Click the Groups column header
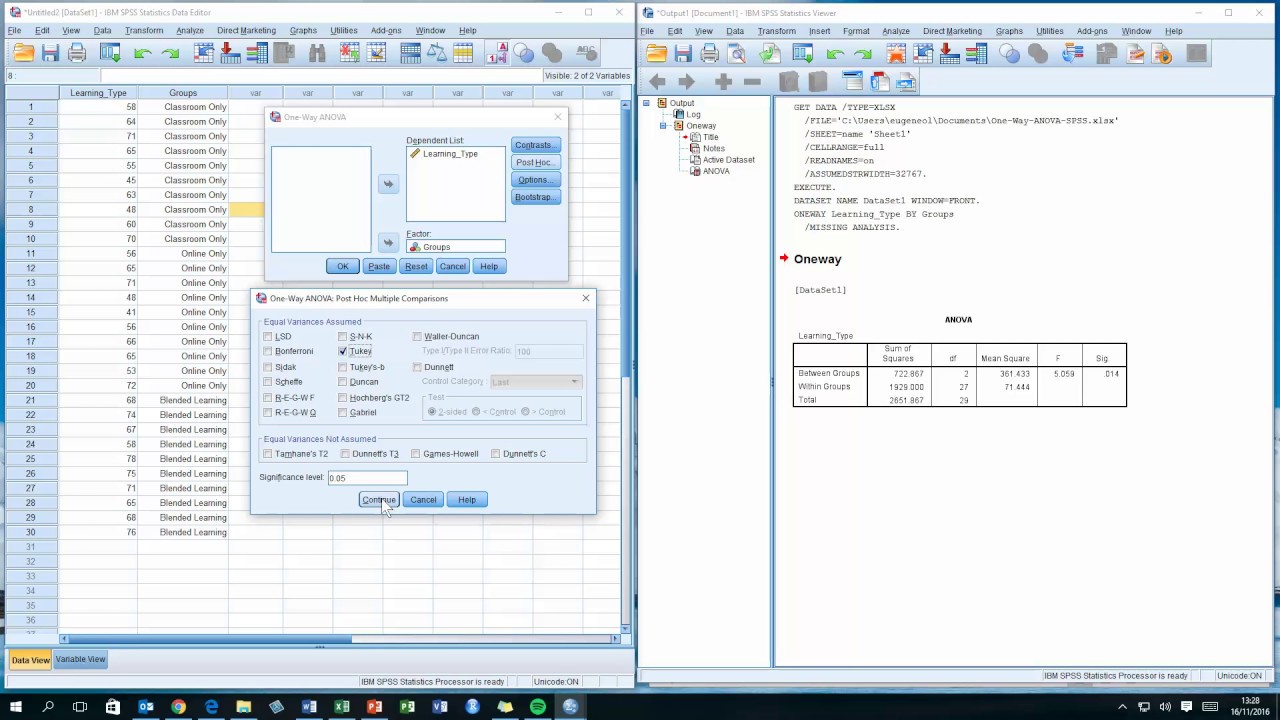 coord(183,93)
